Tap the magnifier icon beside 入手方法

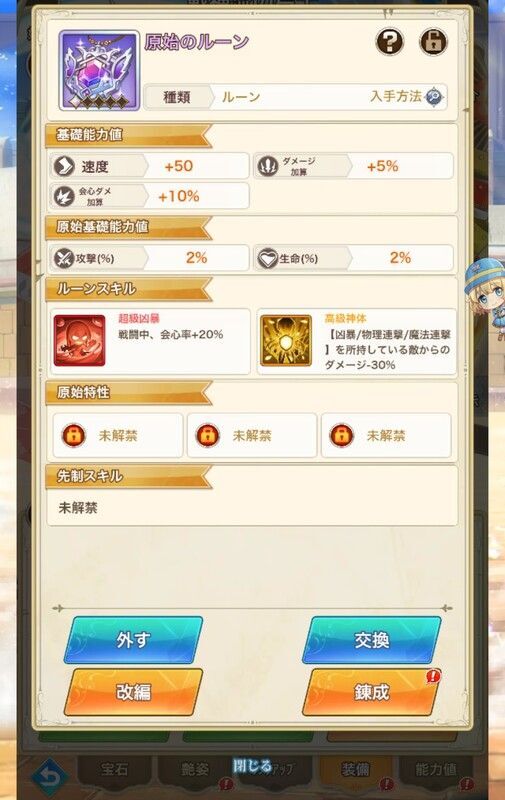pyautogui.click(x=434, y=96)
